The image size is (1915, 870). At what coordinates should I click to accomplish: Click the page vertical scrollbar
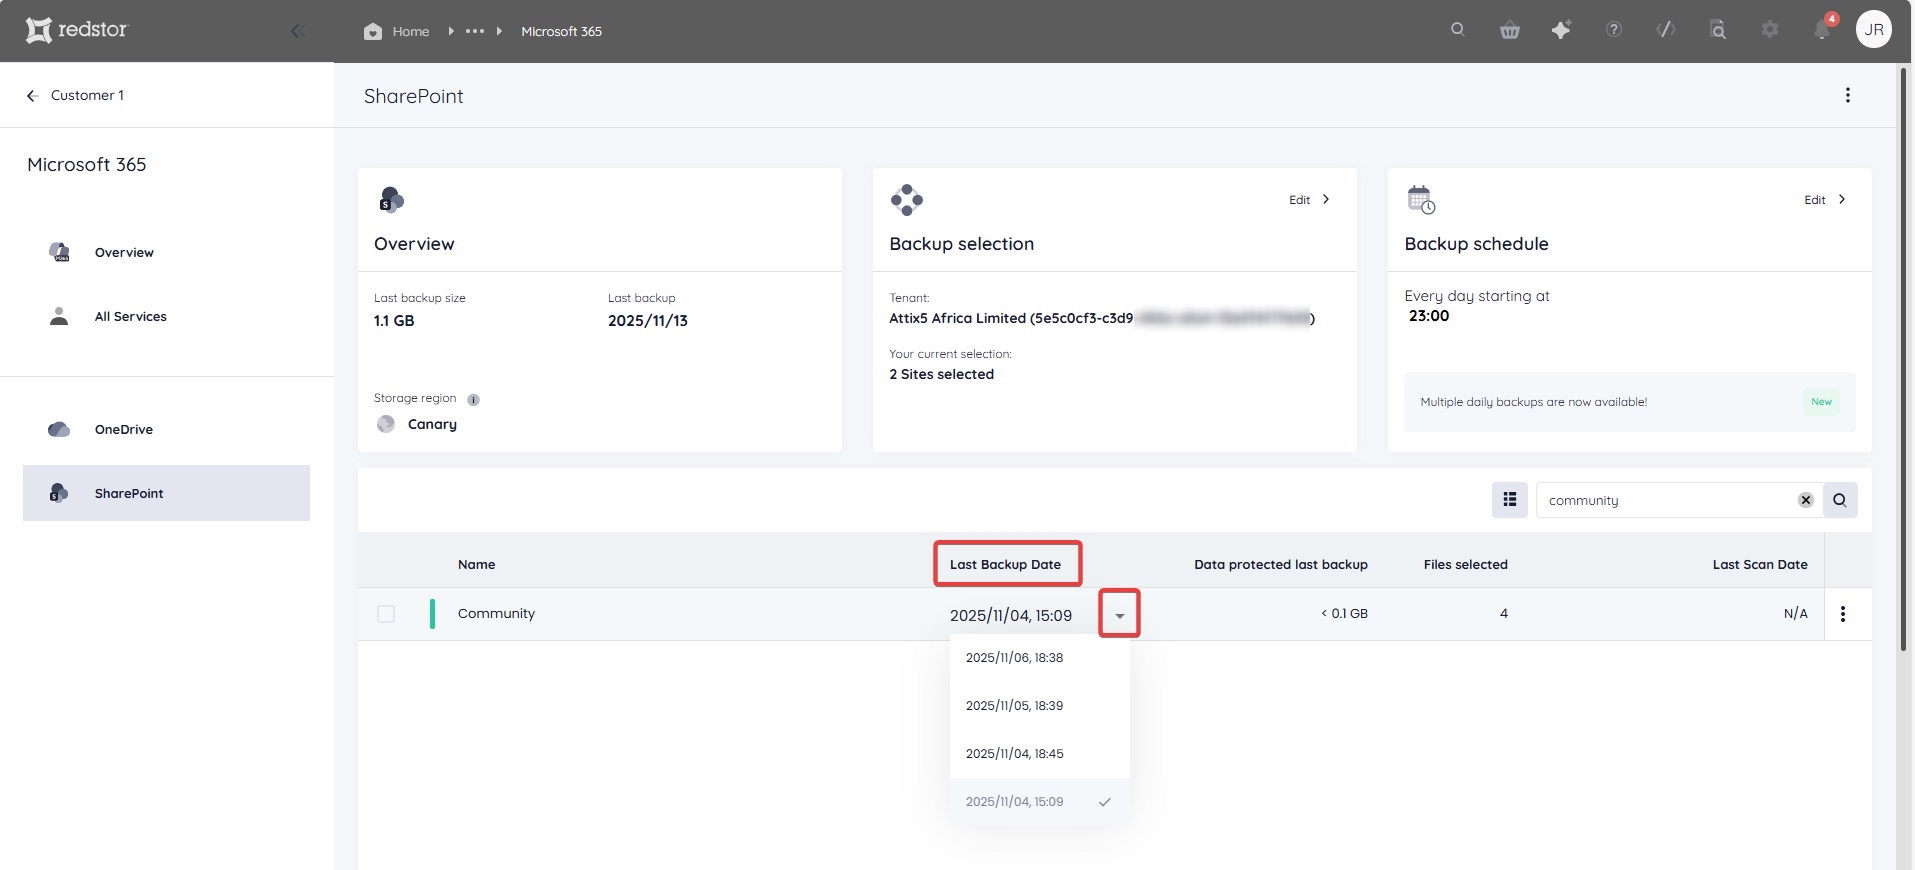[1903, 360]
